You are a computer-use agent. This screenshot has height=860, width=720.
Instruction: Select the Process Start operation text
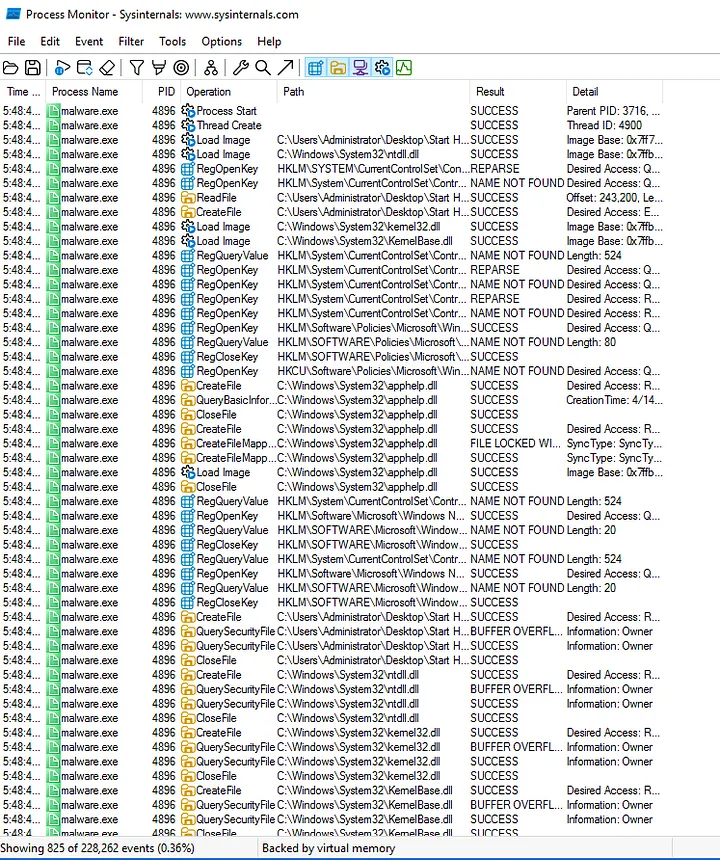(x=226, y=111)
